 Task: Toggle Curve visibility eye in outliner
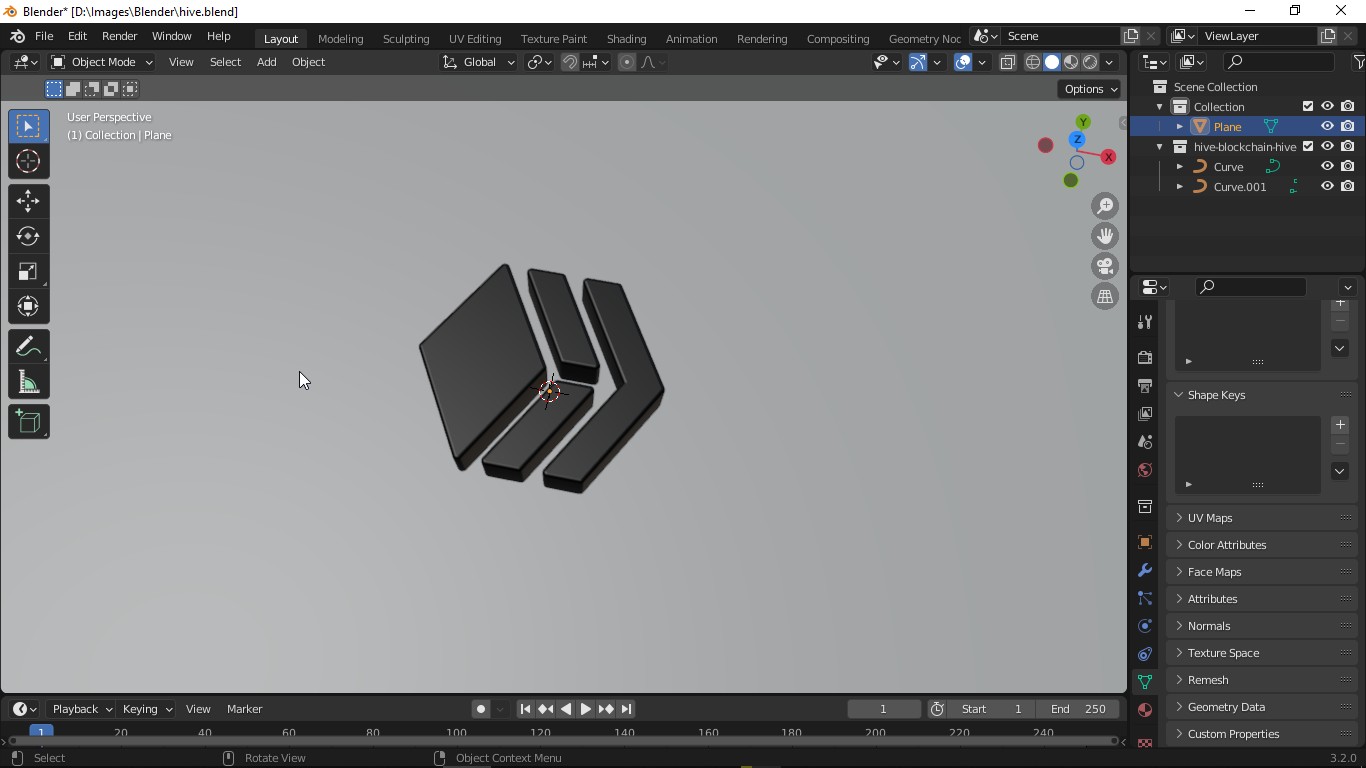tap(1327, 167)
